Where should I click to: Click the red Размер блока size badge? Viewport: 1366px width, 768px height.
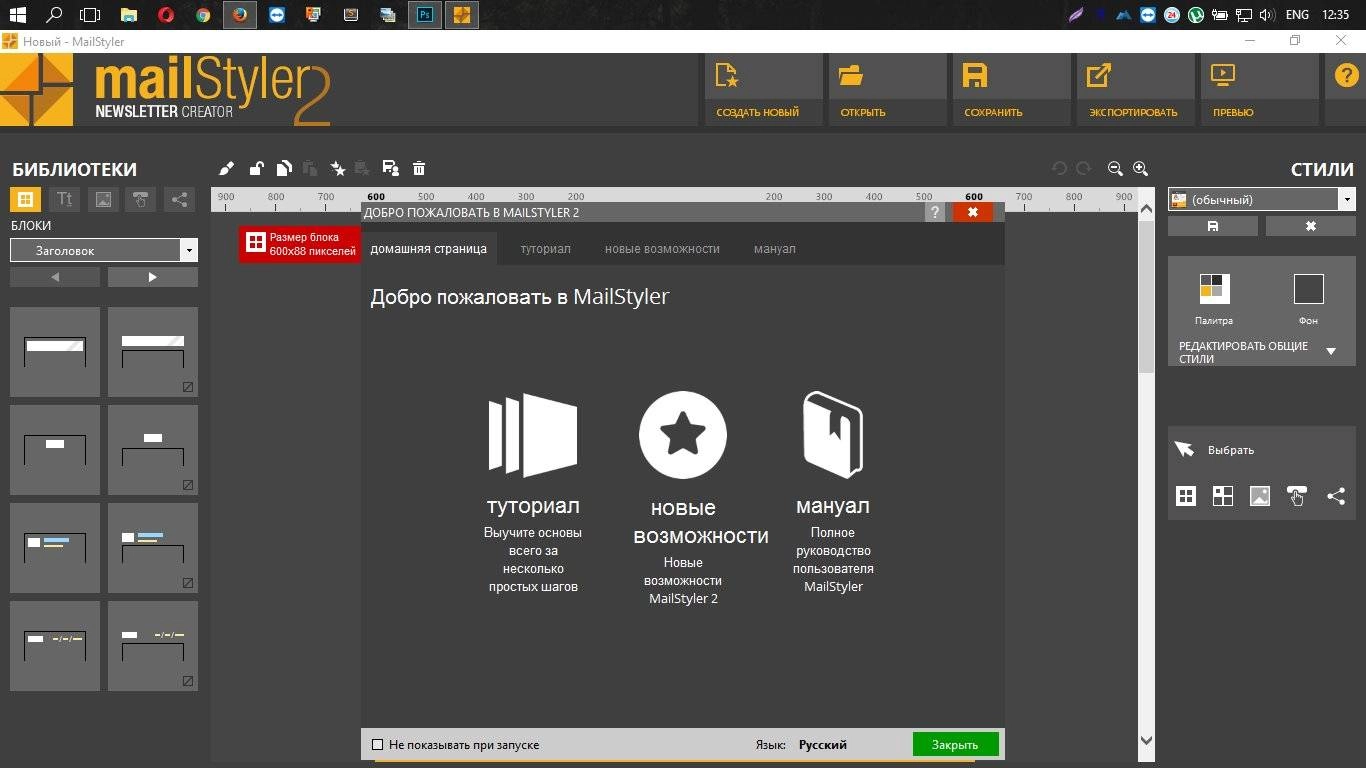(300, 244)
